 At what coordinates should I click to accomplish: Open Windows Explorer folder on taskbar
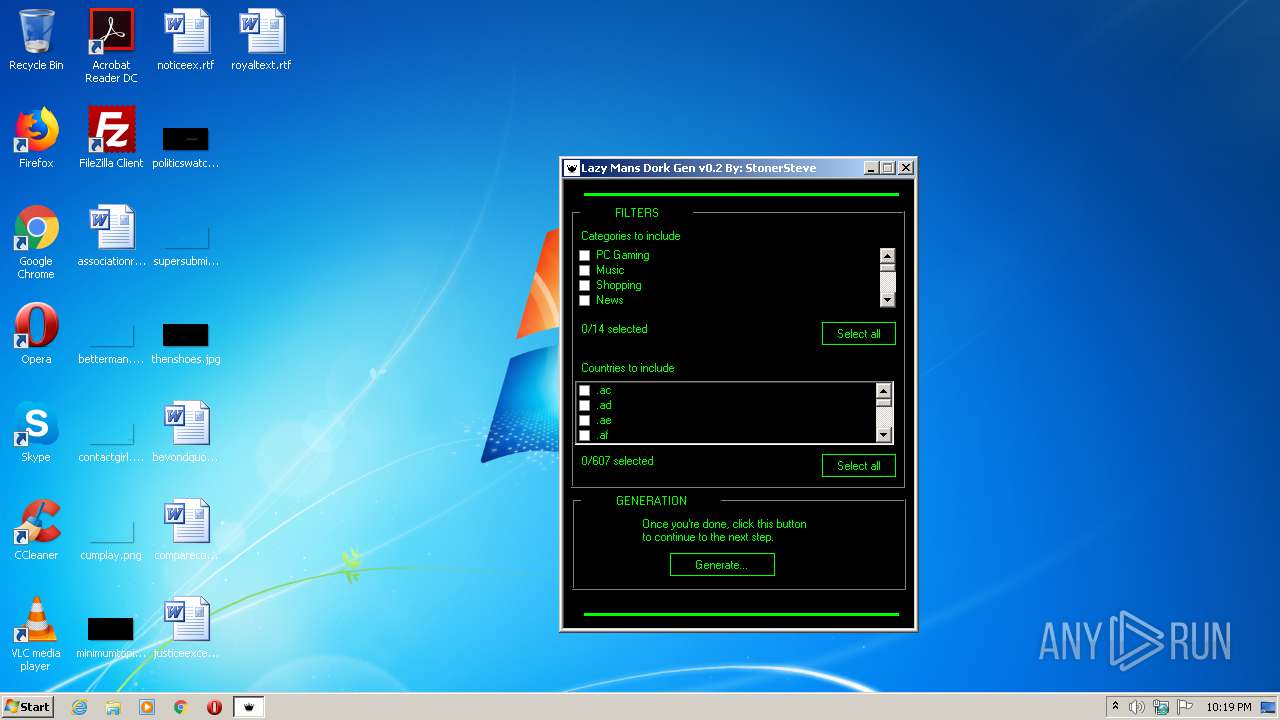tap(113, 707)
